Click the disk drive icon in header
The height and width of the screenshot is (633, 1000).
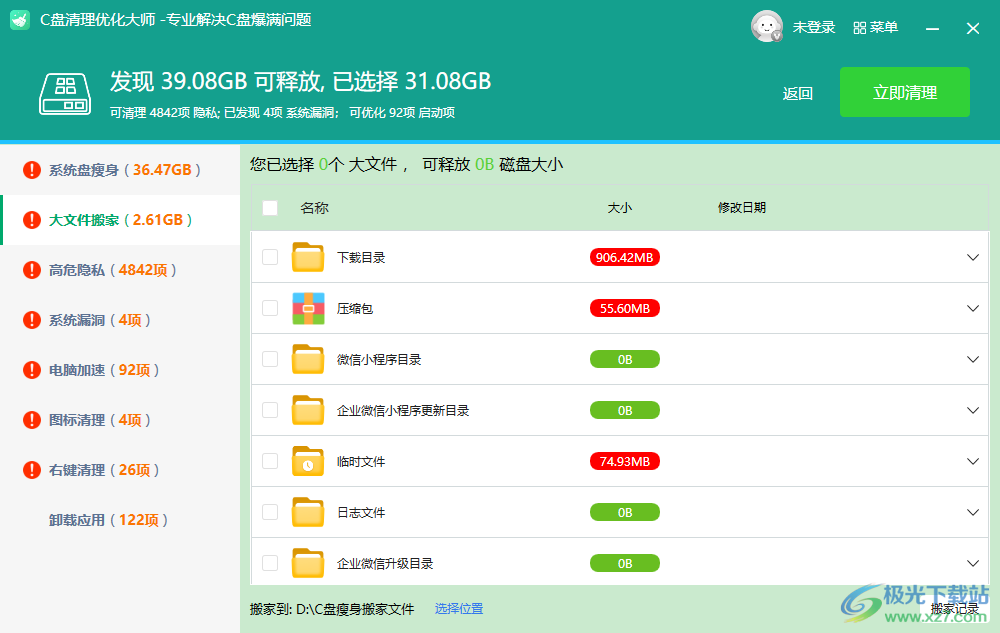(64, 93)
